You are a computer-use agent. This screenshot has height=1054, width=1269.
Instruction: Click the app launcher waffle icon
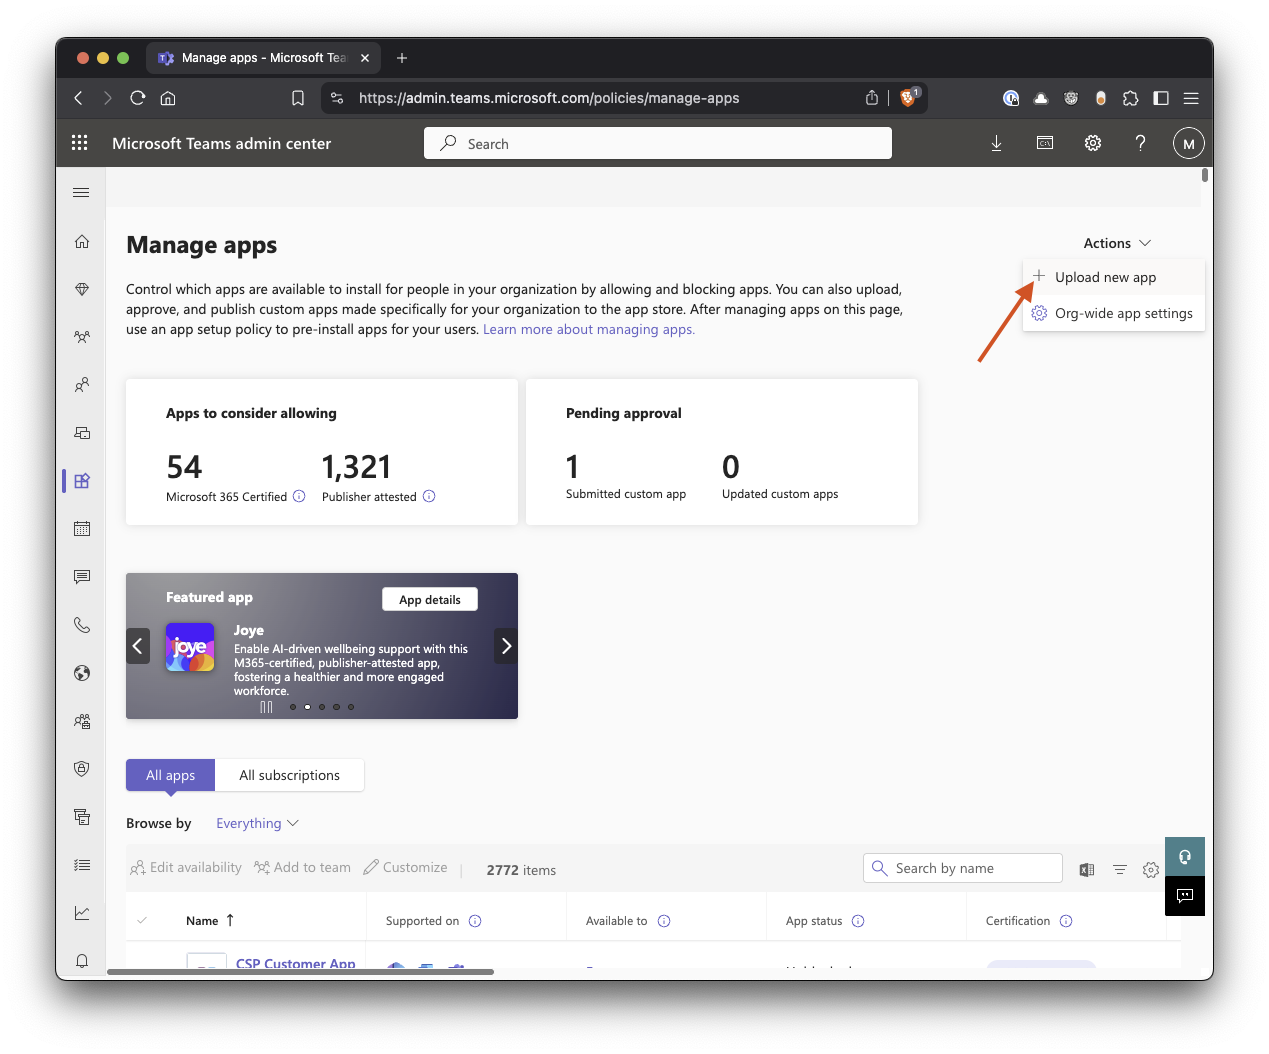pos(80,143)
